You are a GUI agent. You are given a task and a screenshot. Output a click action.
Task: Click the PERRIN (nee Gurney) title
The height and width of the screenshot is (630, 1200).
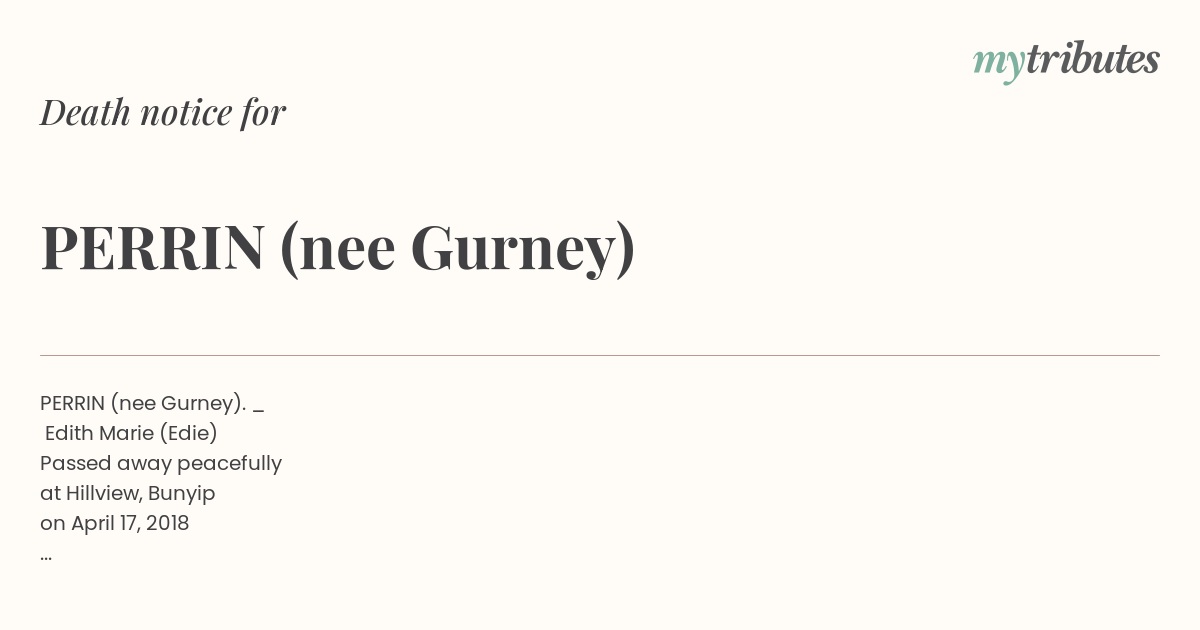click(338, 249)
